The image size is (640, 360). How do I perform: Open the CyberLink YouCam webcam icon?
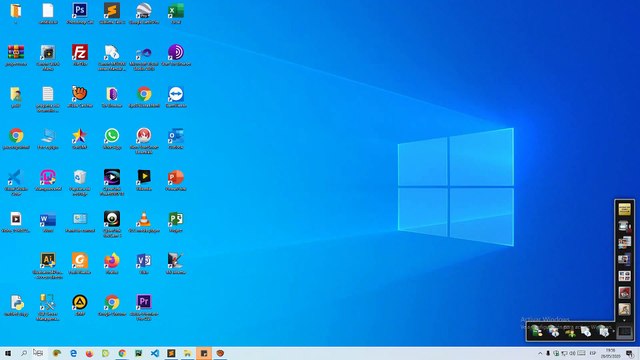pyautogui.click(x=112, y=224)
